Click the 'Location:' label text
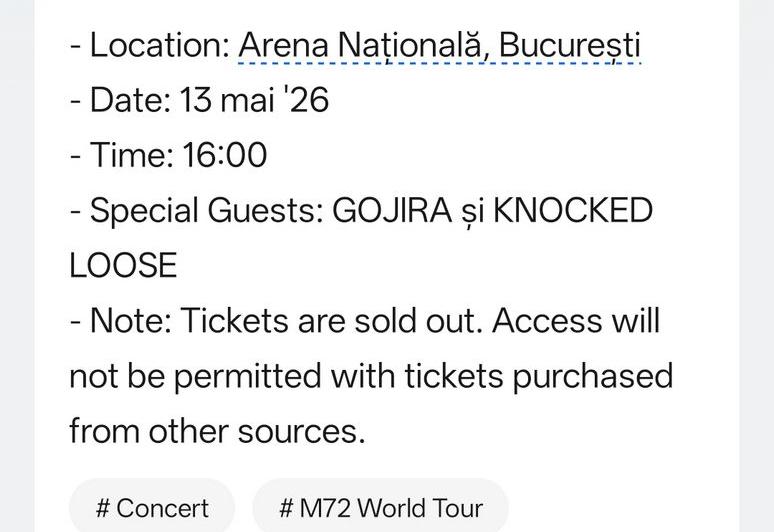The image size is (774, 532). coord(160,45)
